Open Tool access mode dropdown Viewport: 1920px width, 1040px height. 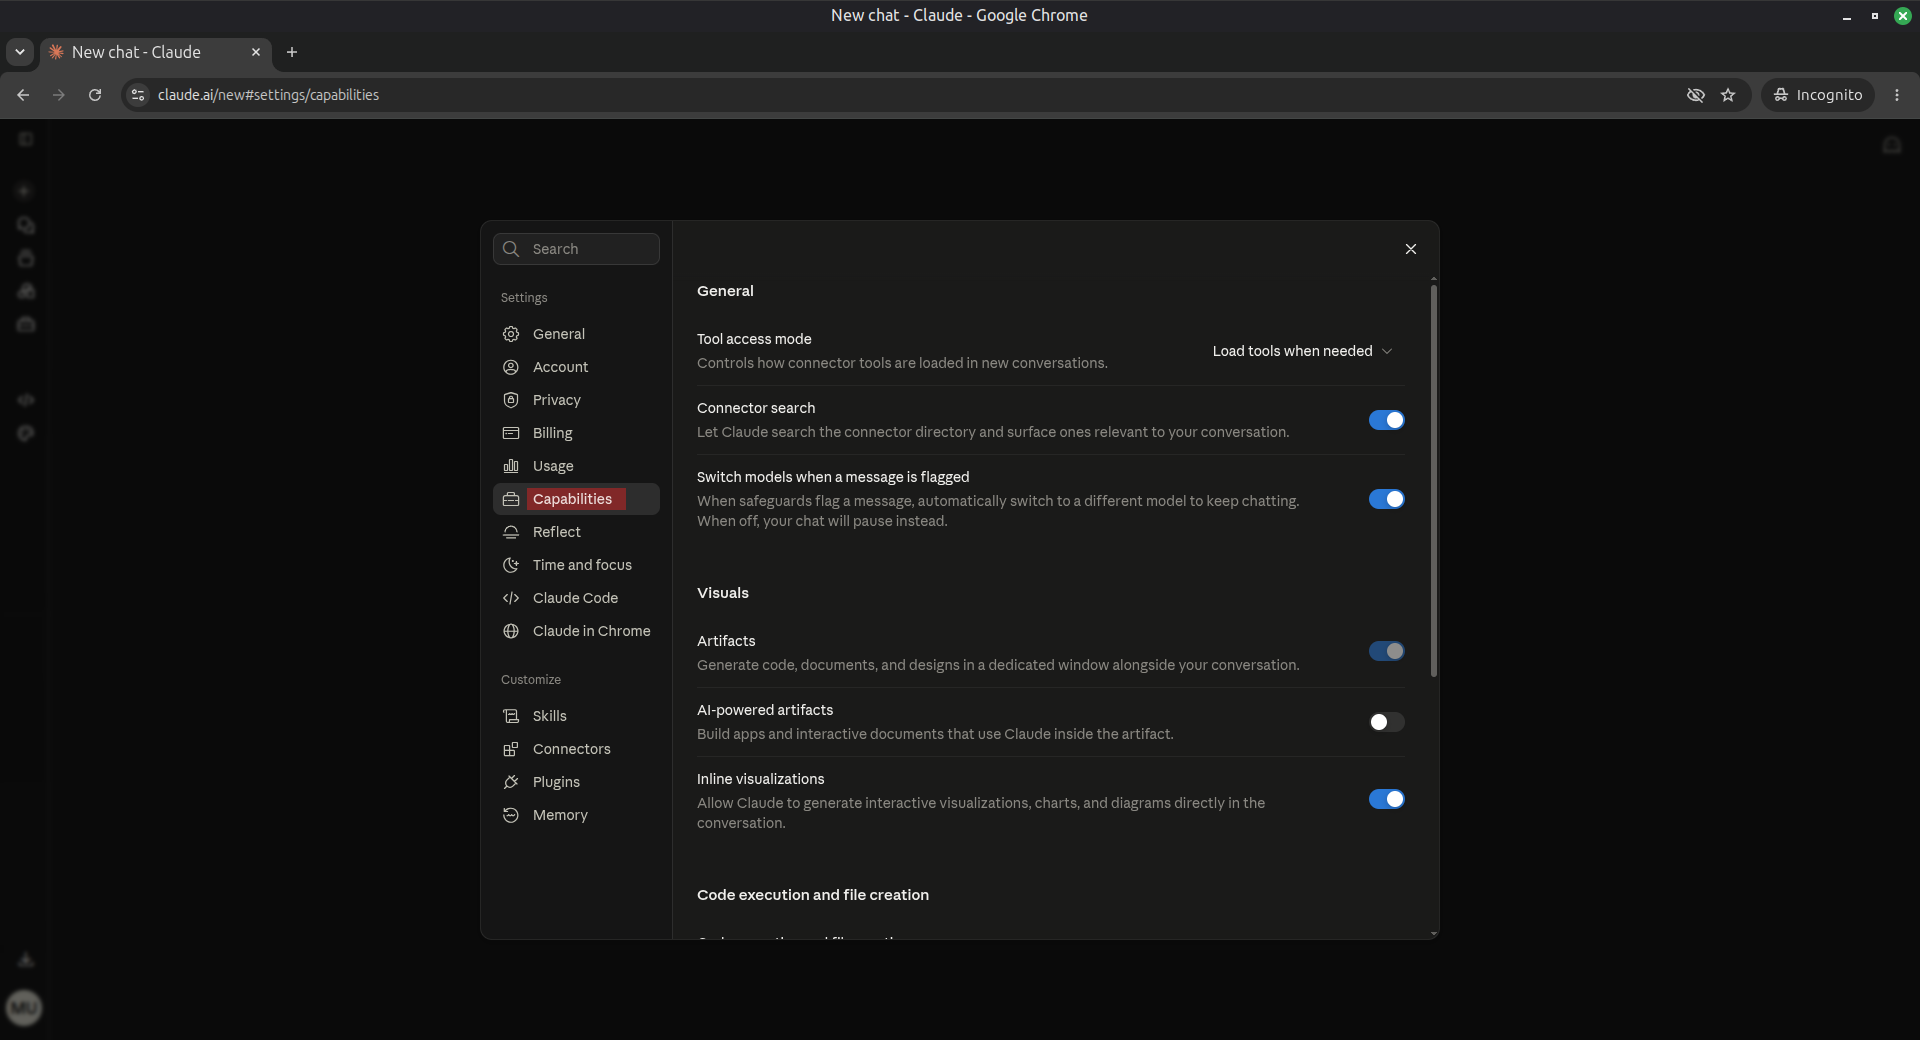pyautogui.click(x=1302, y=351)
